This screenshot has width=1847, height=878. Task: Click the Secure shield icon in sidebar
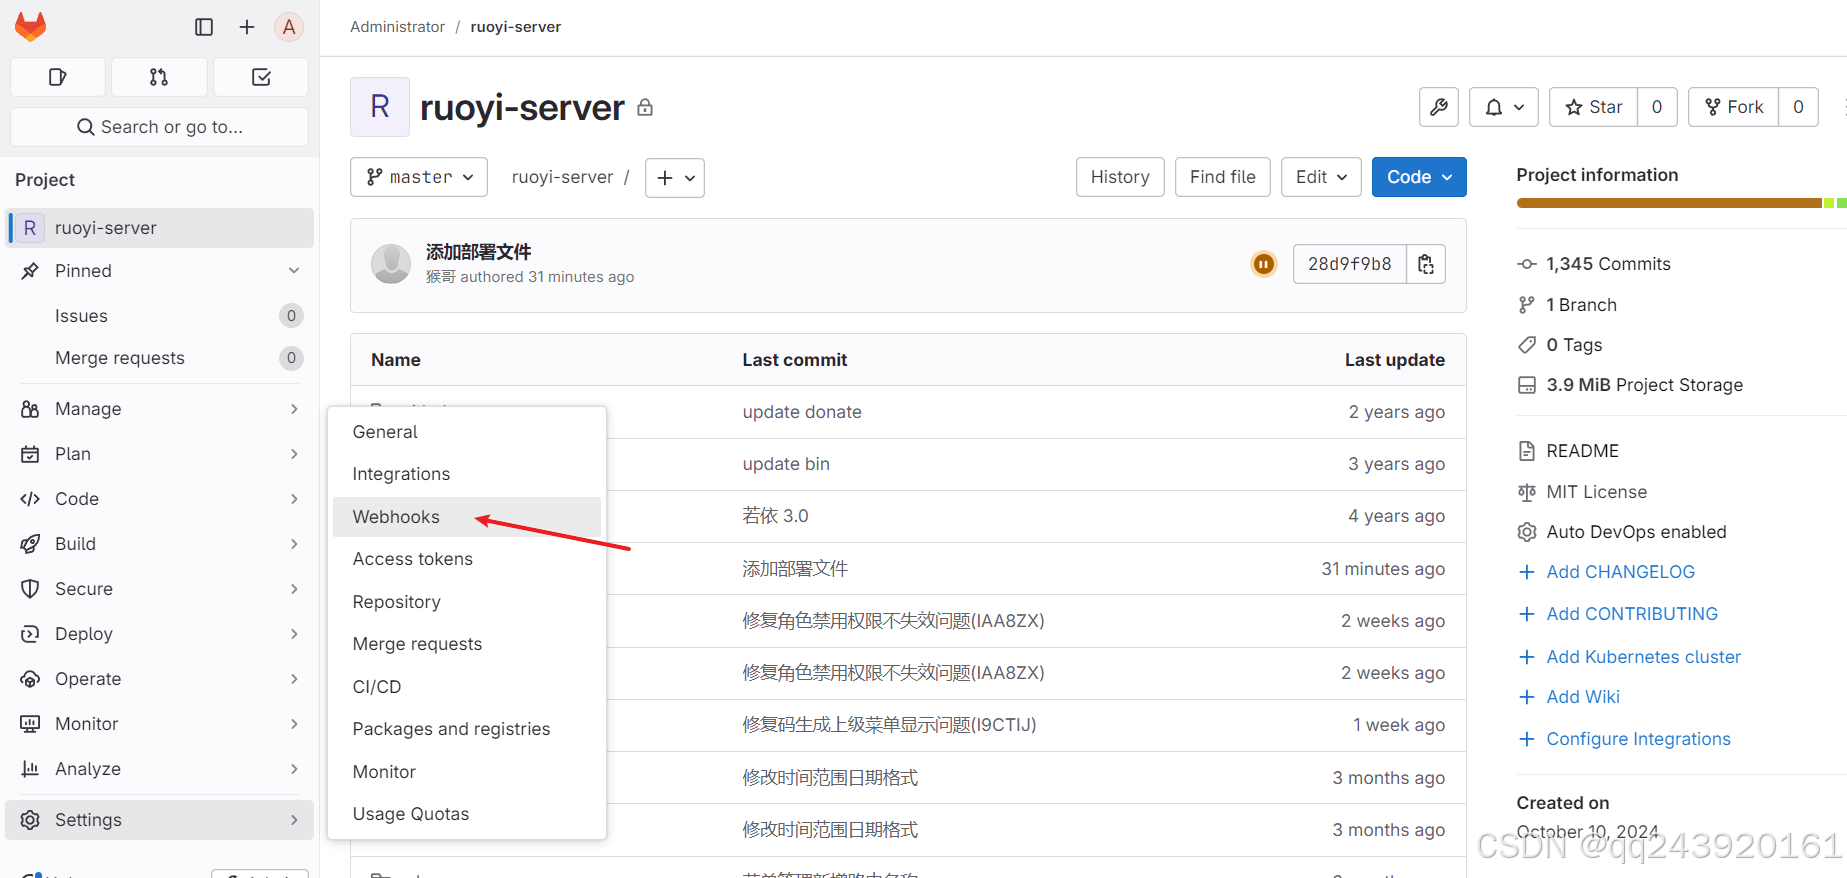point(30,589)
